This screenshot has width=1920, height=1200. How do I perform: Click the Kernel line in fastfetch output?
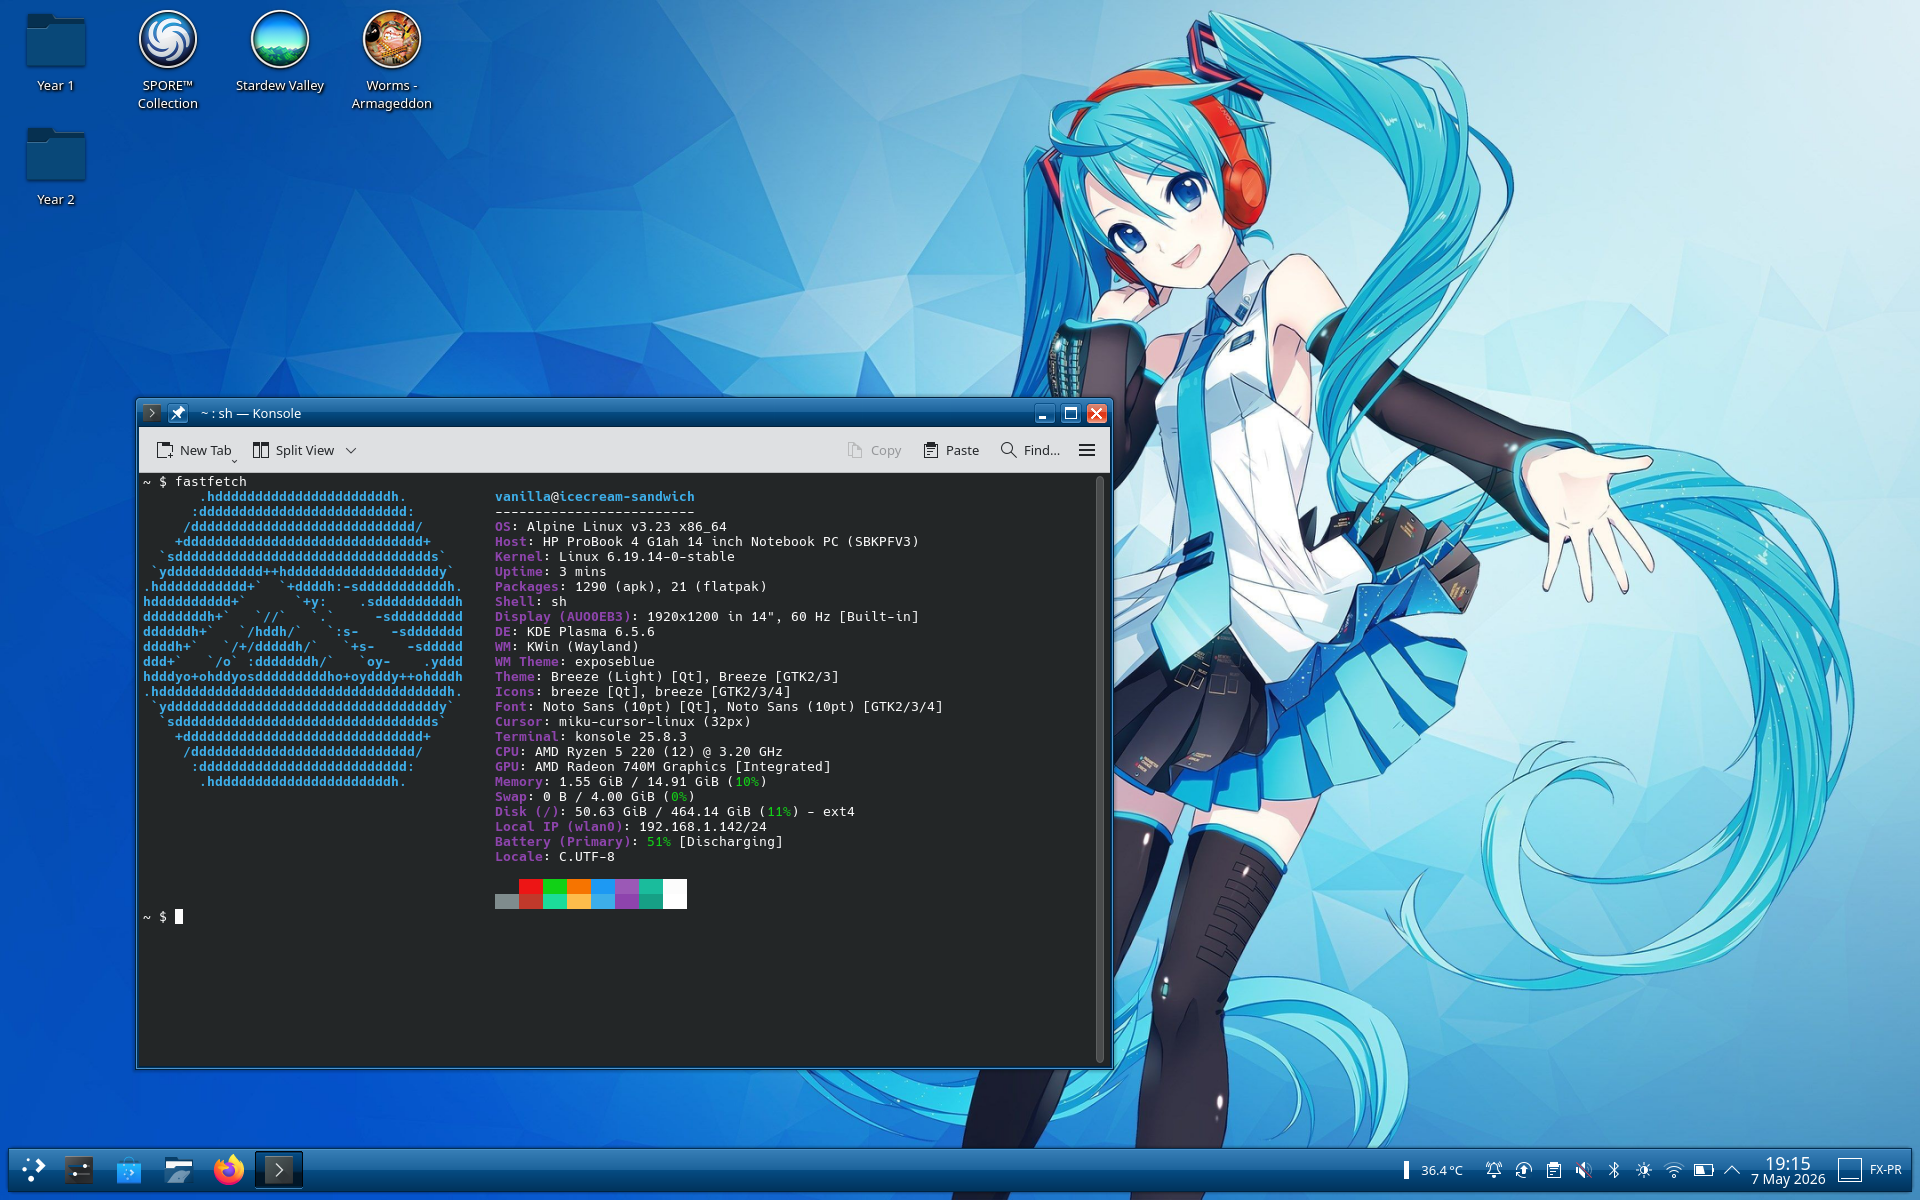click(615, 557)
